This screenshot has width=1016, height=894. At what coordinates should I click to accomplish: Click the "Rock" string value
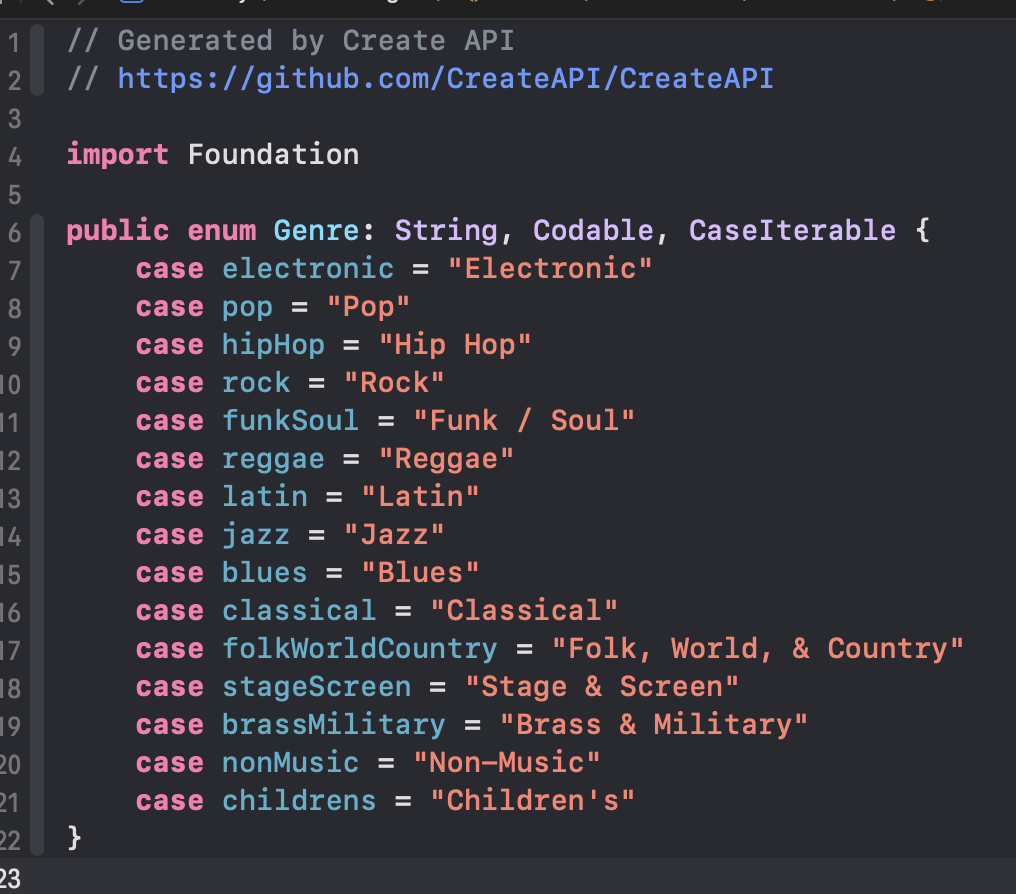click(394, 383)
